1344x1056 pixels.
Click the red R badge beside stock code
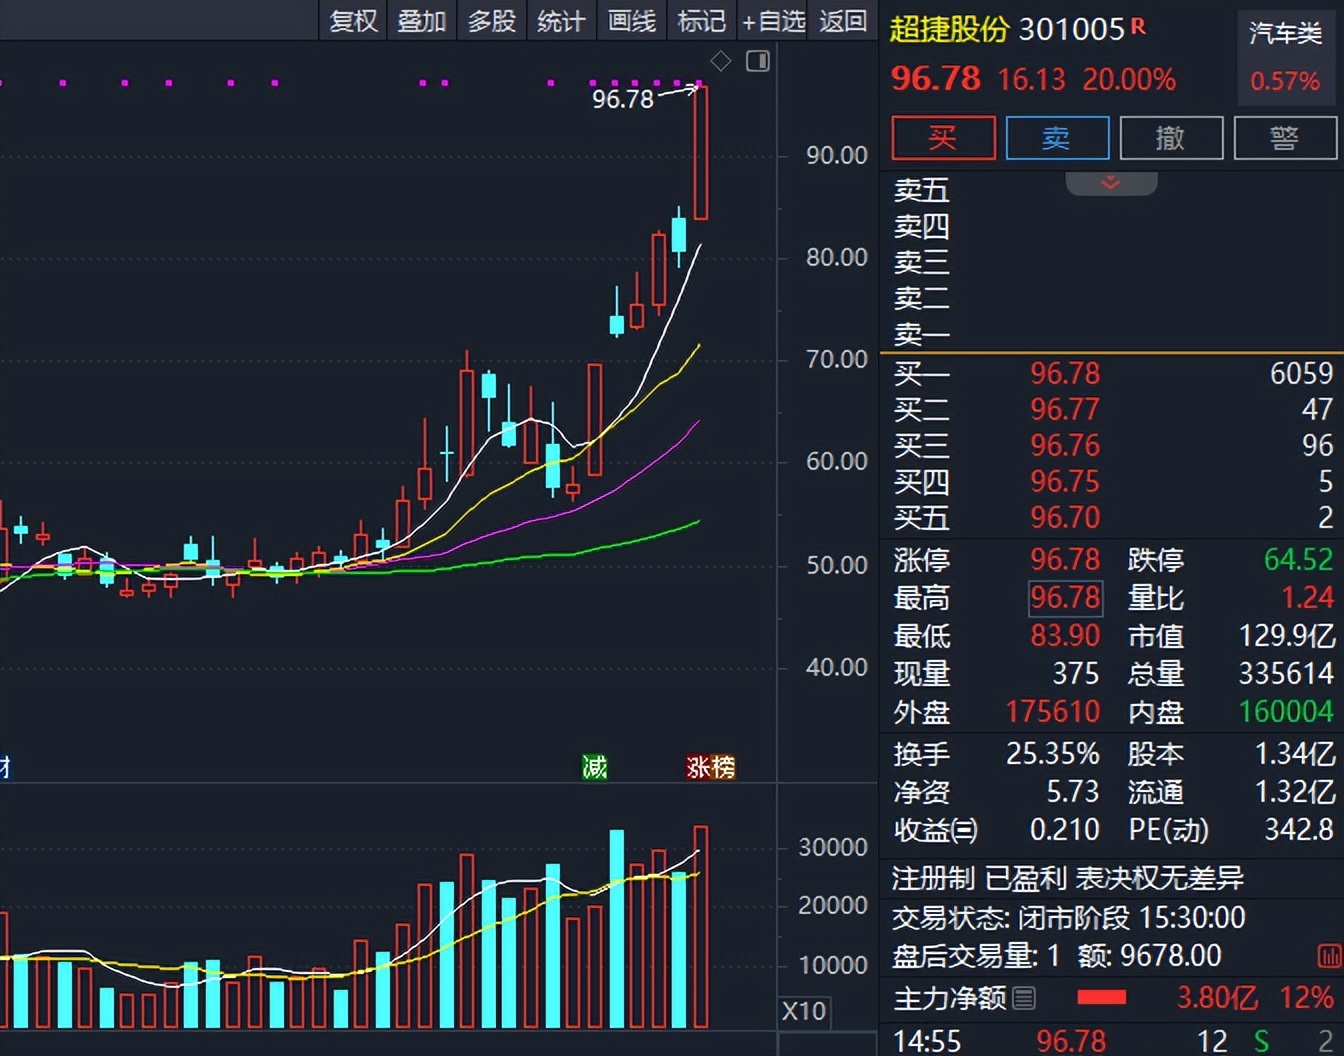click(x=1138, y=27)
